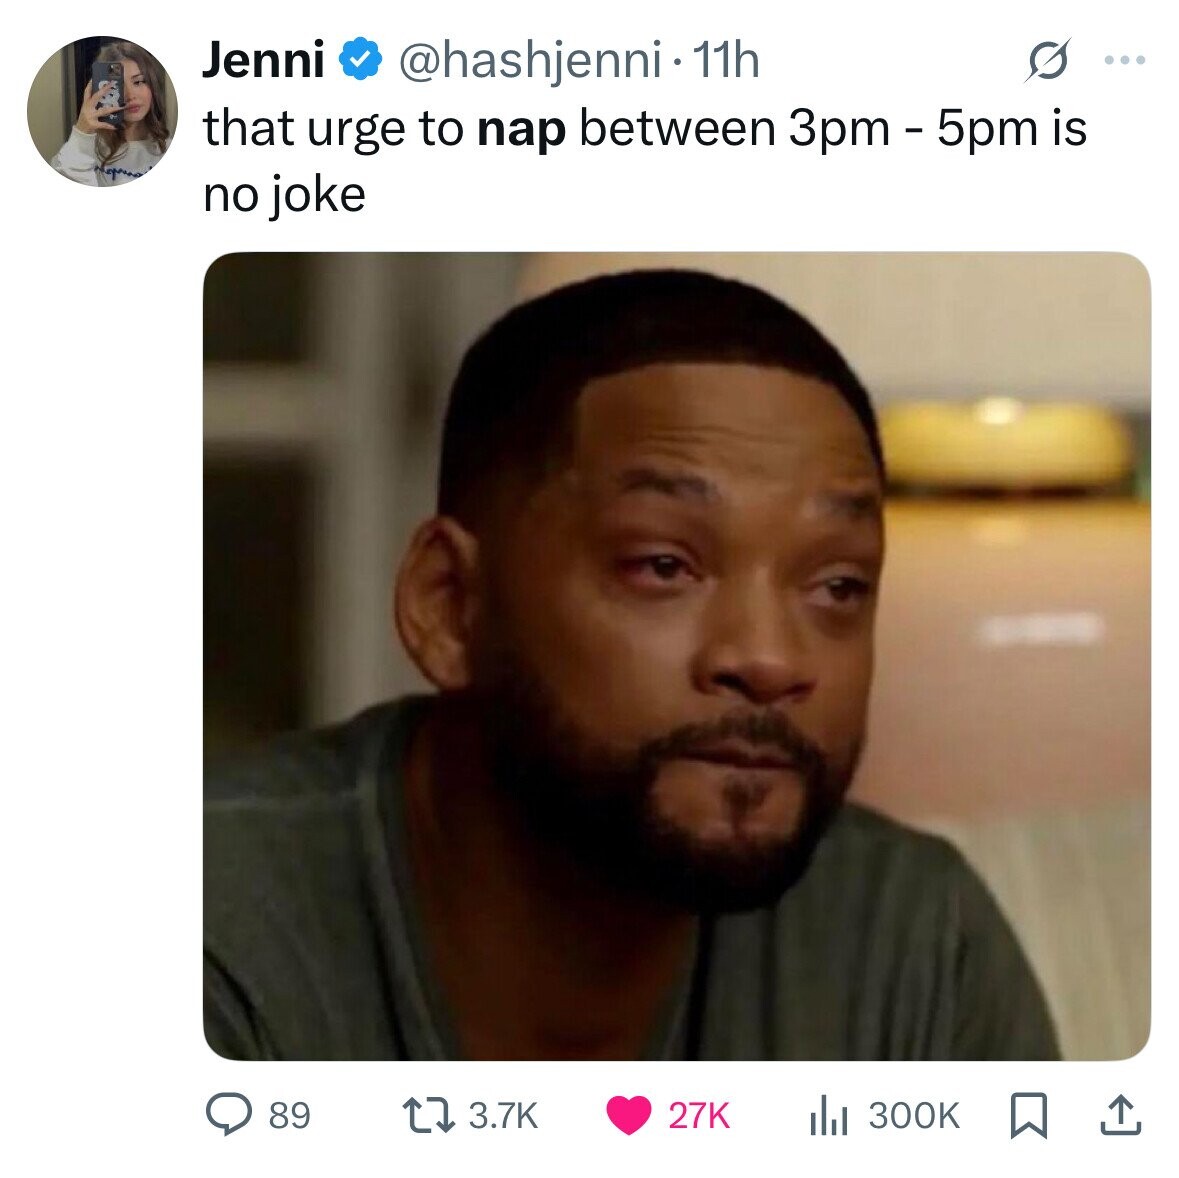The image size is (1179, 1178).
Task: Open the attached meme image
Action: coord(676,656)
